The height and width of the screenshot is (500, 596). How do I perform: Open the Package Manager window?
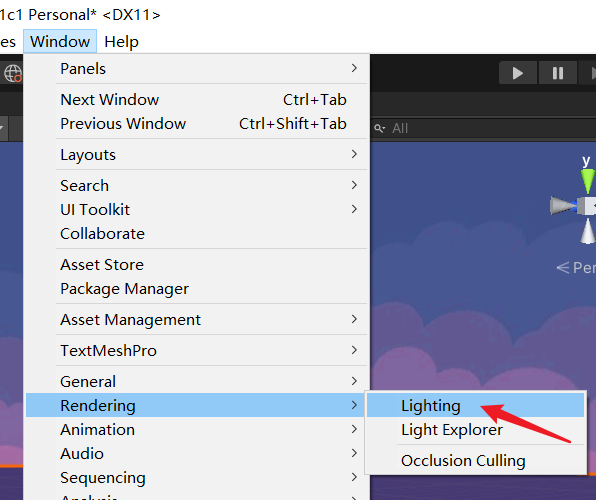coord(196,289)
